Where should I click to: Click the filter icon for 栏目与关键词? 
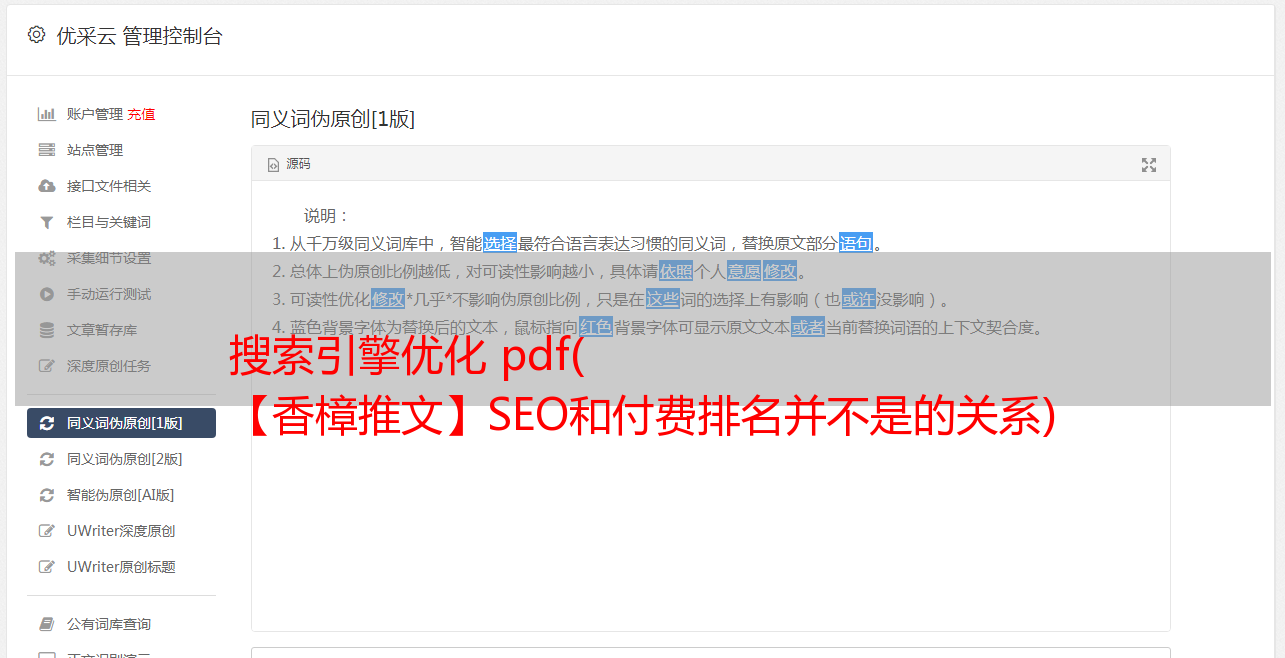click(46, 222)
